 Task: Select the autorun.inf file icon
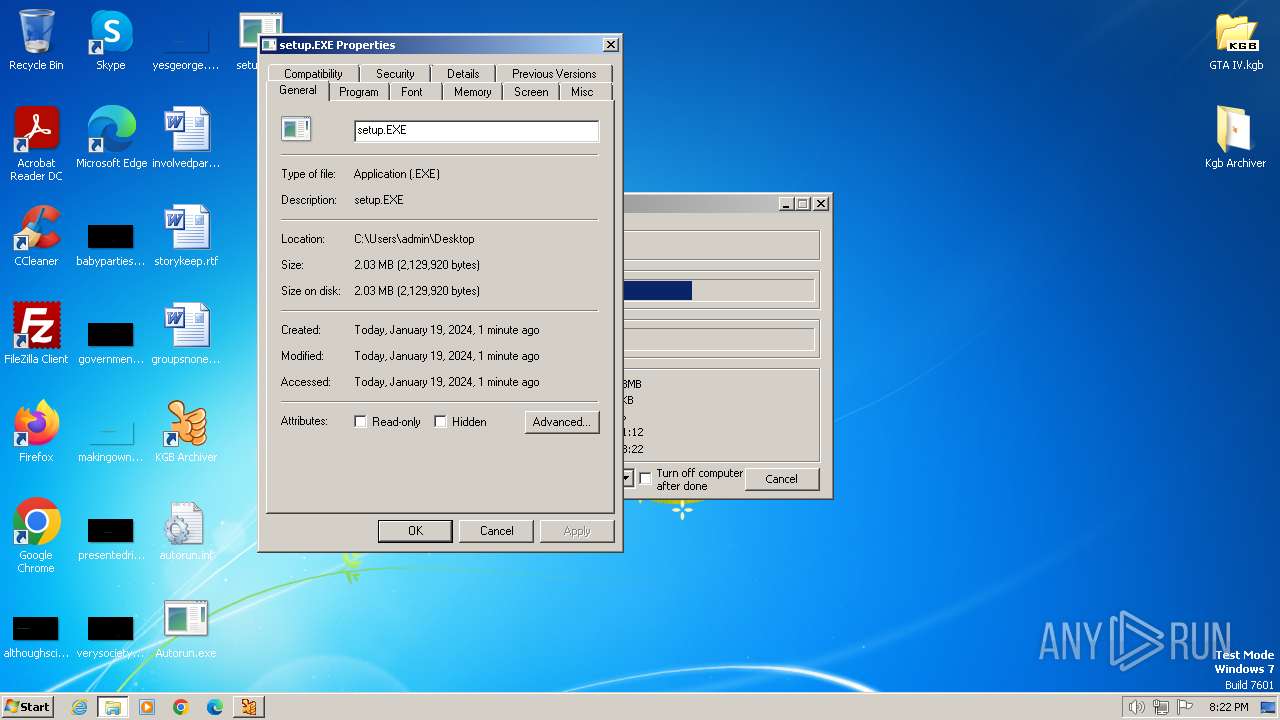186,530
